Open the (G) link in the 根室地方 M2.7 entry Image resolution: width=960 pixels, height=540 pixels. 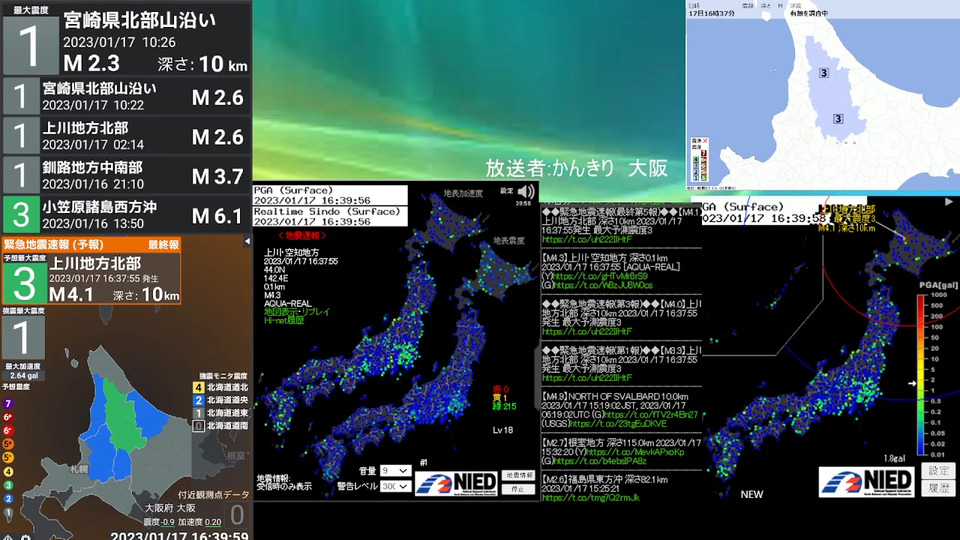[599, 461]
